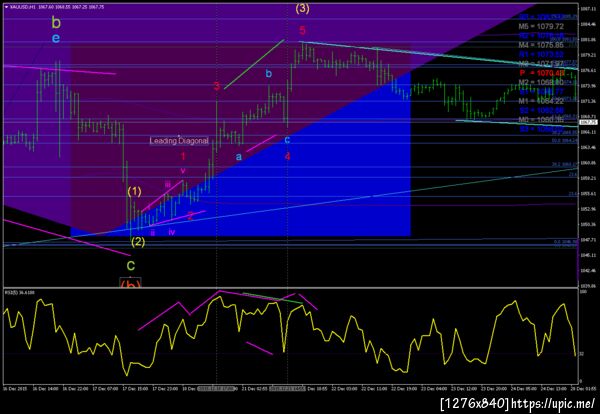The image size is (600, 414).
Task: Click the yellow (3) wave label
Action: [302, 8]
